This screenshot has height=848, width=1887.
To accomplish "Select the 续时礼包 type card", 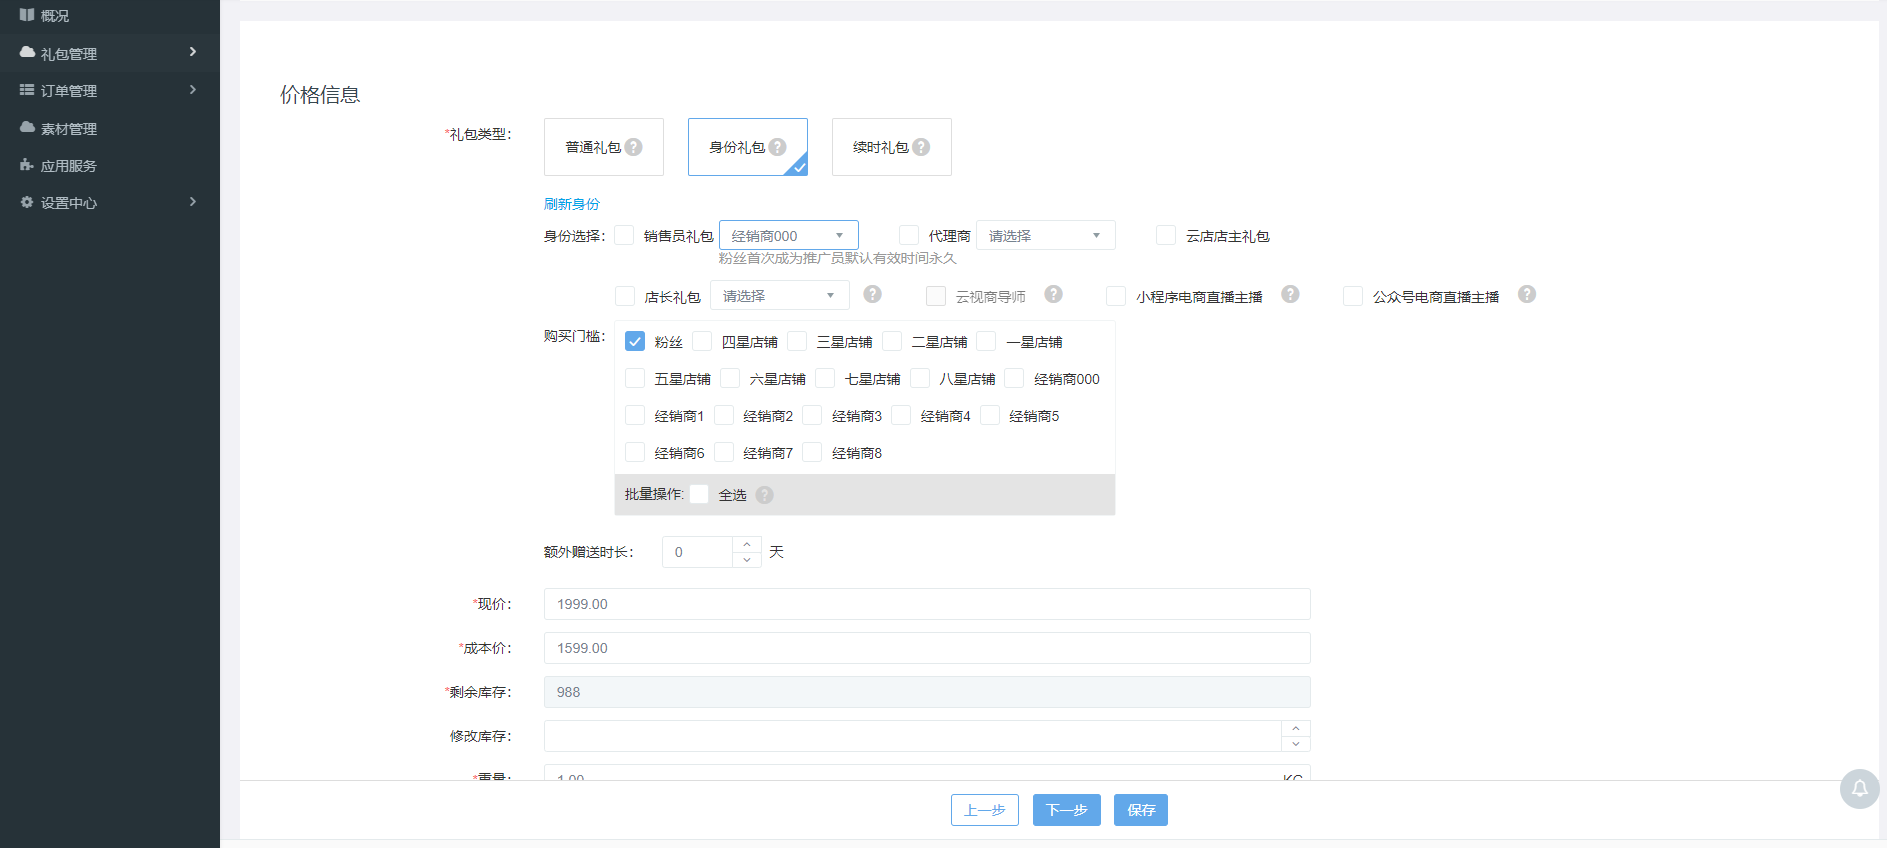I will click(892, 147).
